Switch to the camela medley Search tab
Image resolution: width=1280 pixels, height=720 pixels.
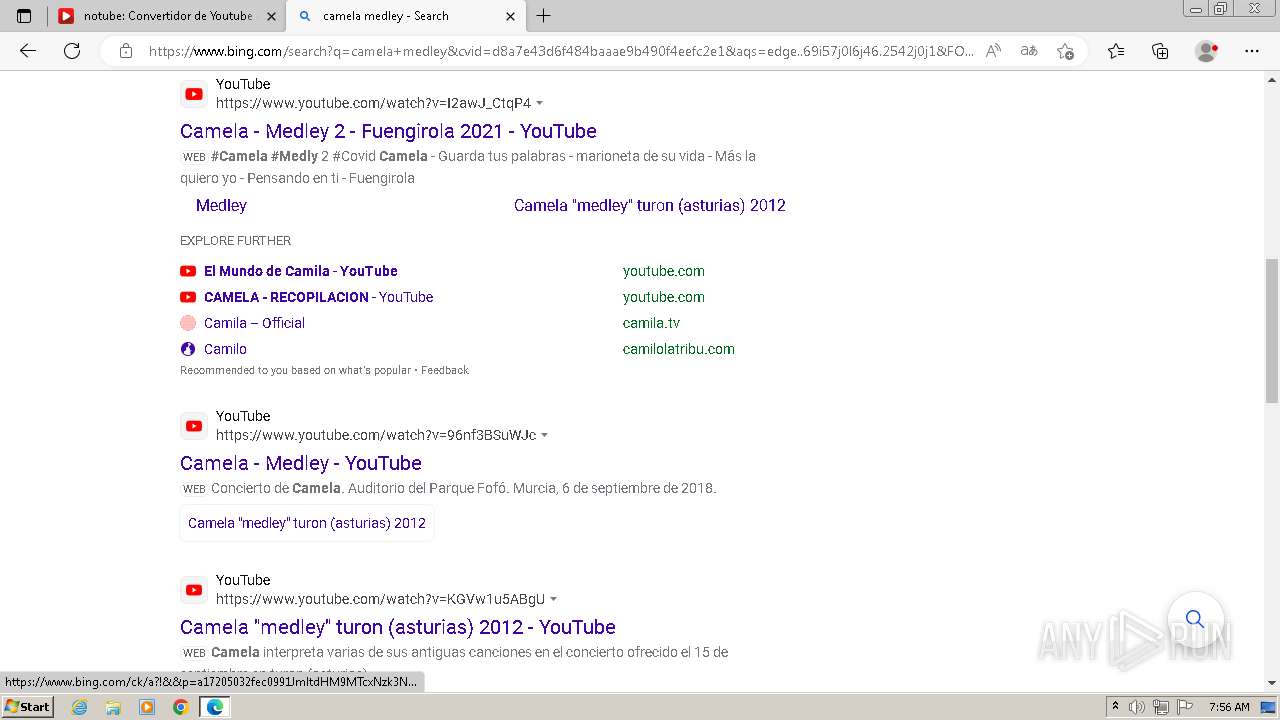406,16
